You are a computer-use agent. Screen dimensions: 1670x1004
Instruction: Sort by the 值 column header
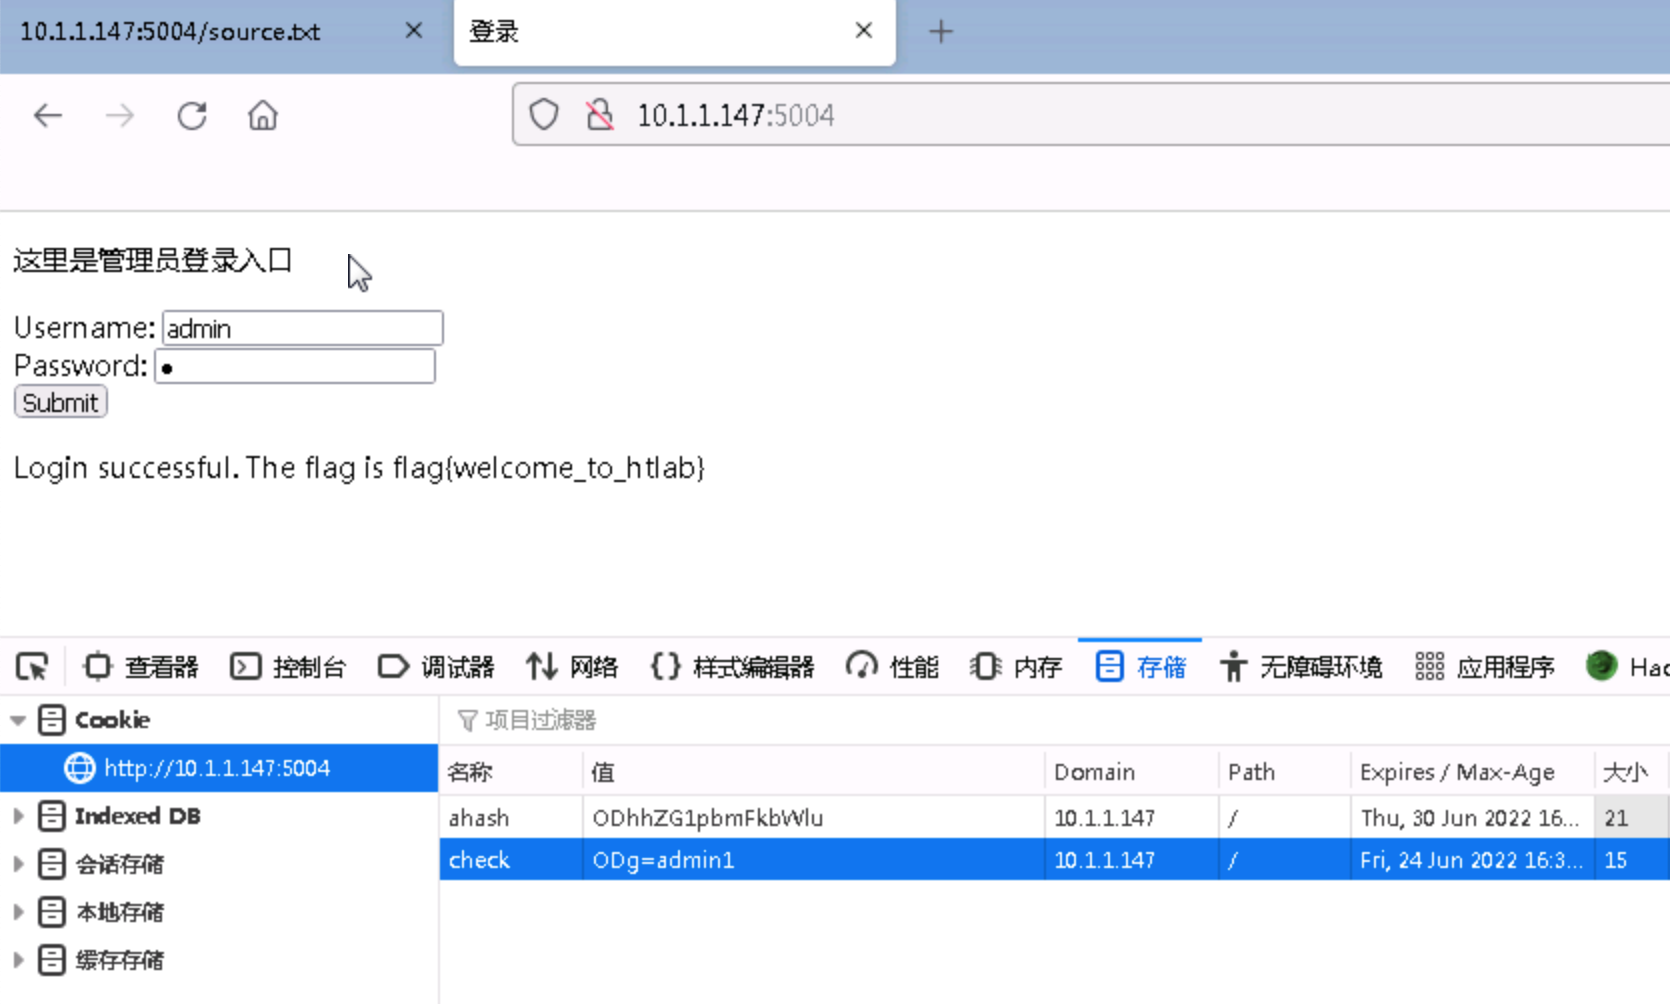[814, 772]
